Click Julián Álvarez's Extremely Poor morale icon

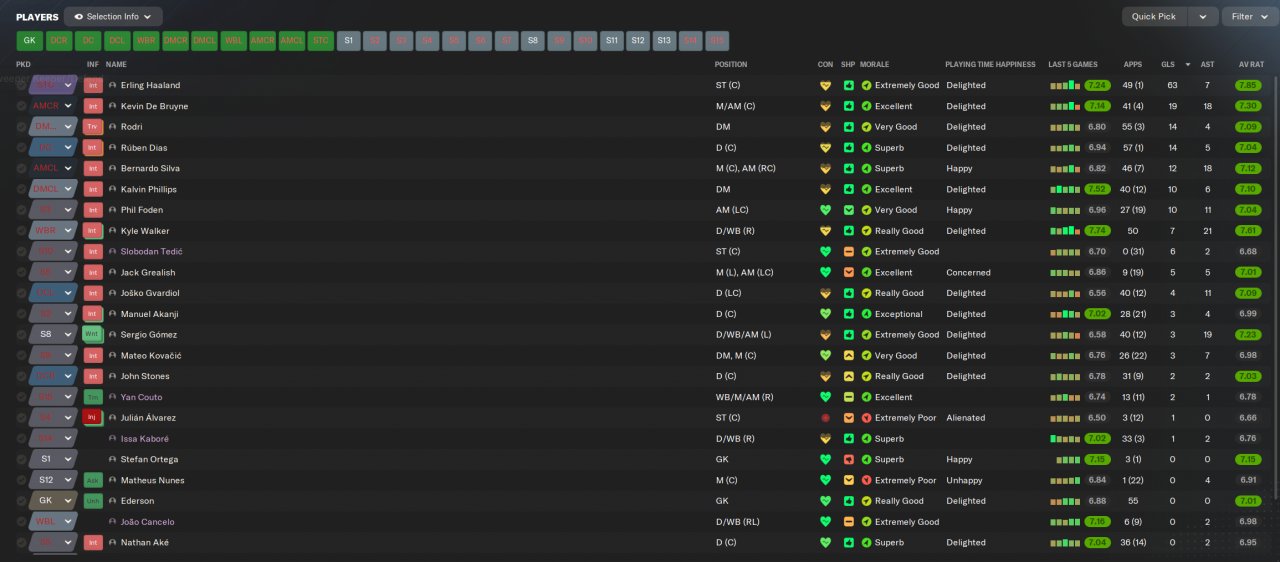click(x=866, y=418)
